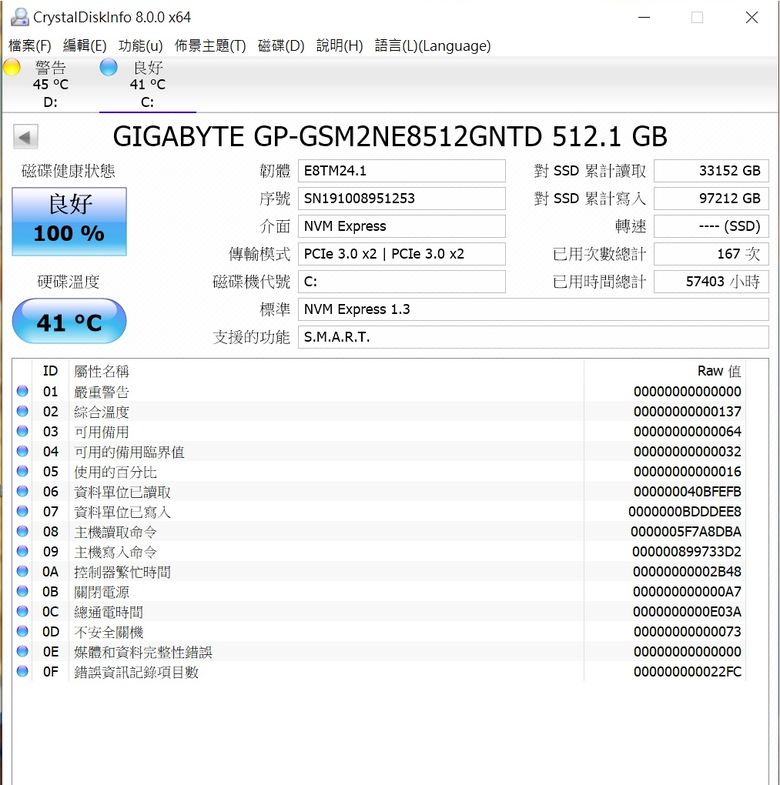Click the interface field NVM Express

[x=402, y=226]
